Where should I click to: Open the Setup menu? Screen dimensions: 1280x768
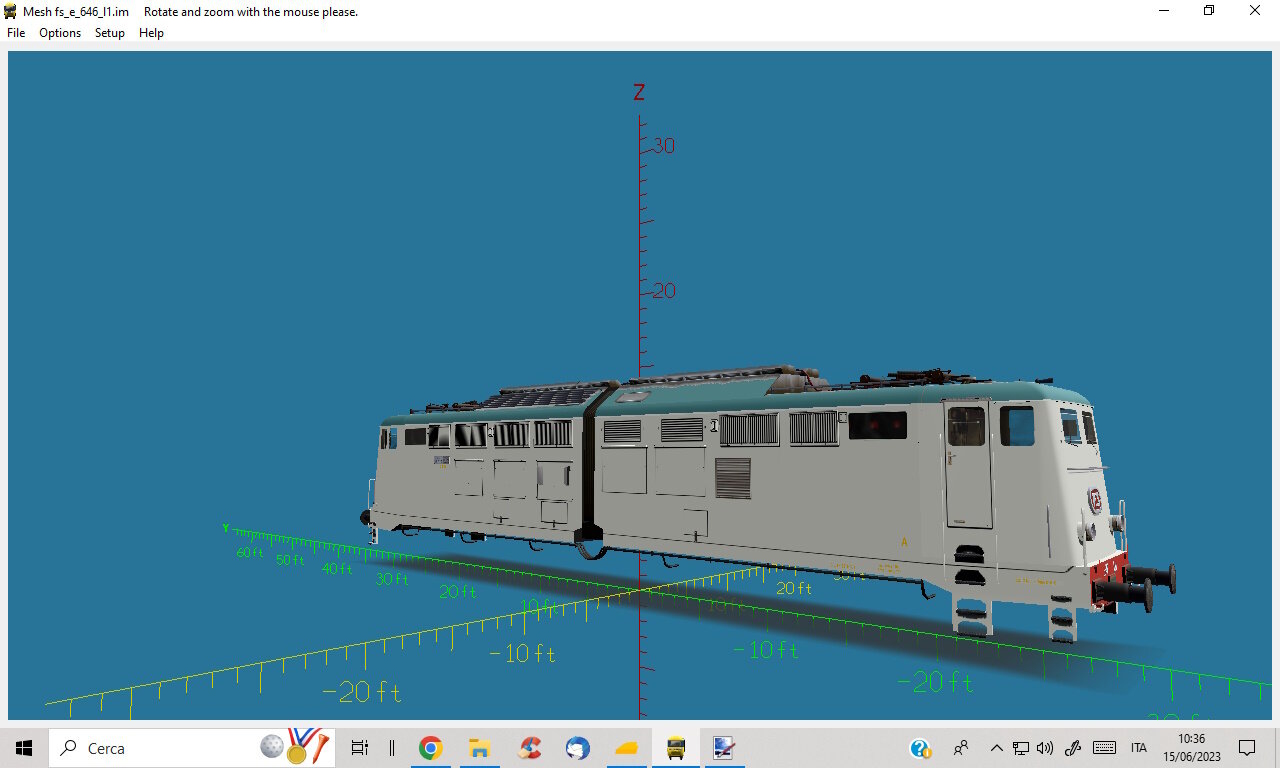tap(110, 33)
